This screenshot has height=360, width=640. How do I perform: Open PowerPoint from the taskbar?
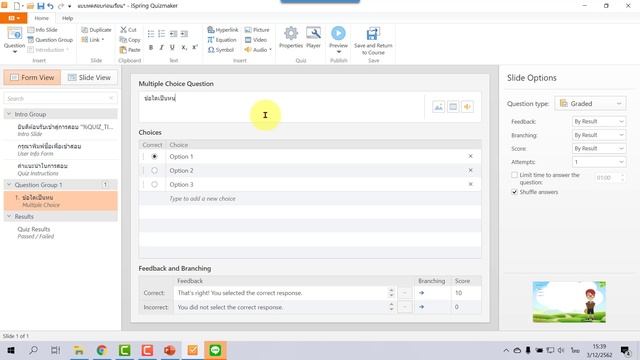tap(169, 350)
